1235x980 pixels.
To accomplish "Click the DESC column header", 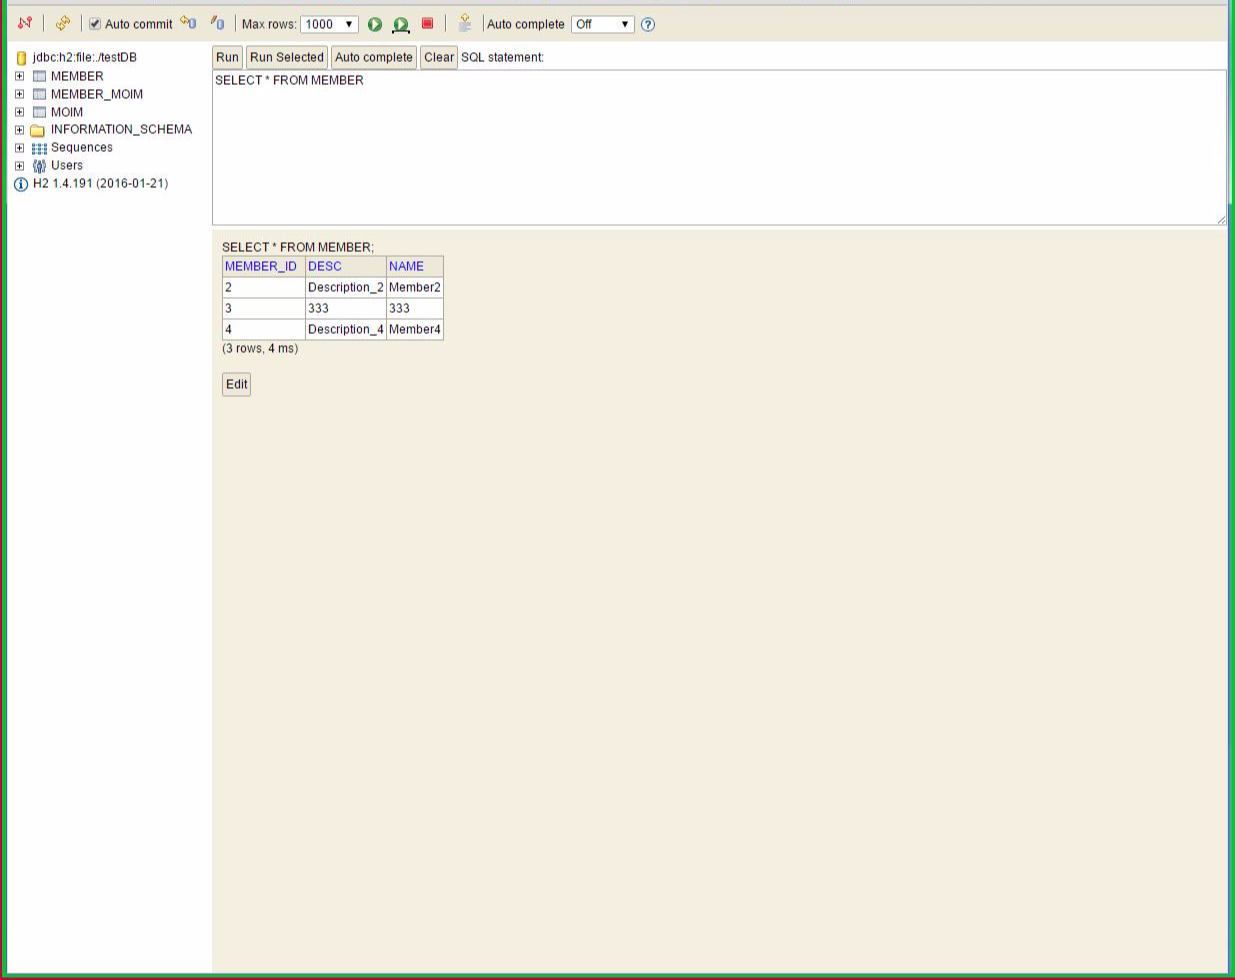I will (346, 266).
